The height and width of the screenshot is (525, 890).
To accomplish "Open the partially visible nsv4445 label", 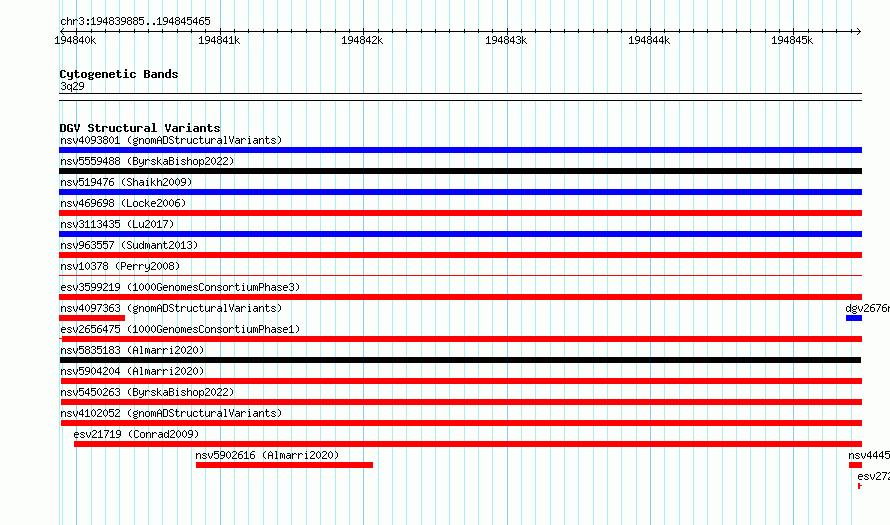I will click(x=869, y=455).
